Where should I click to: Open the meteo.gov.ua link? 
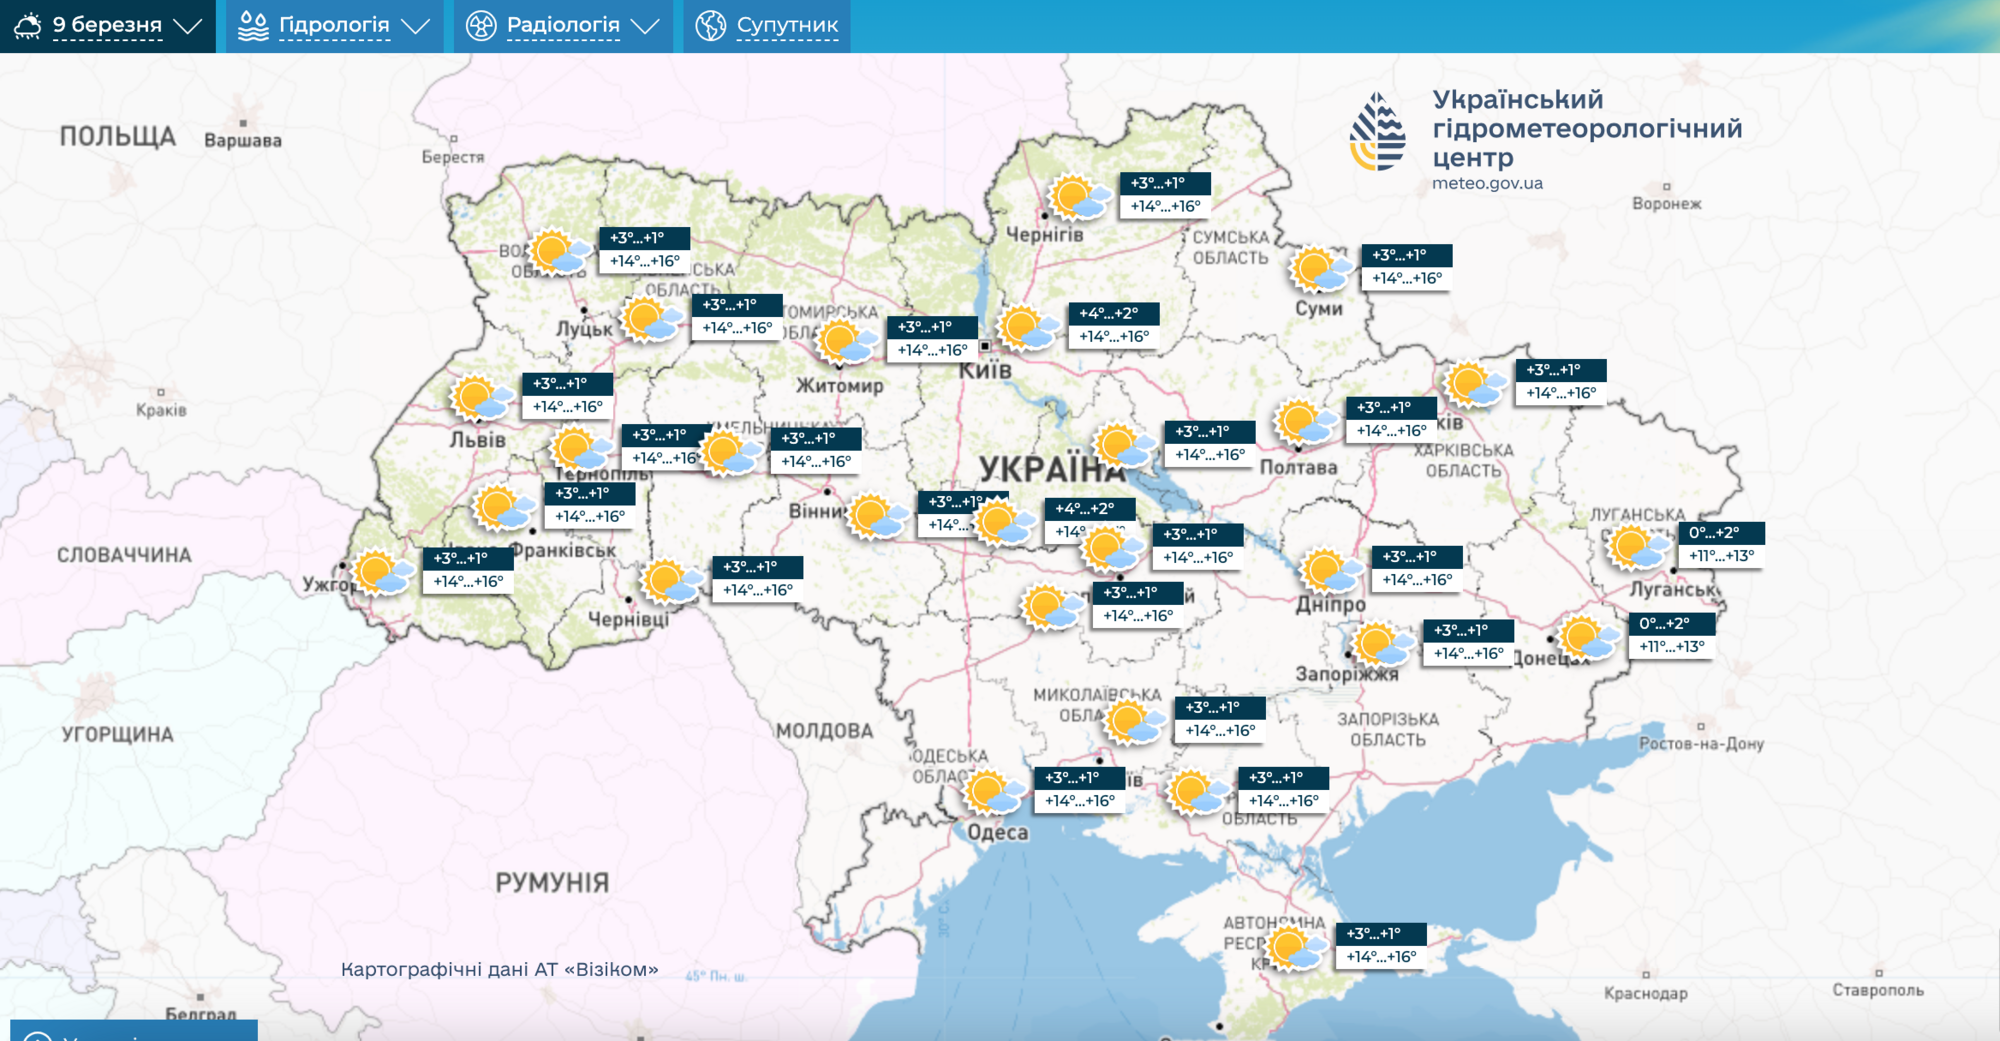click(x=1488, y=183)
